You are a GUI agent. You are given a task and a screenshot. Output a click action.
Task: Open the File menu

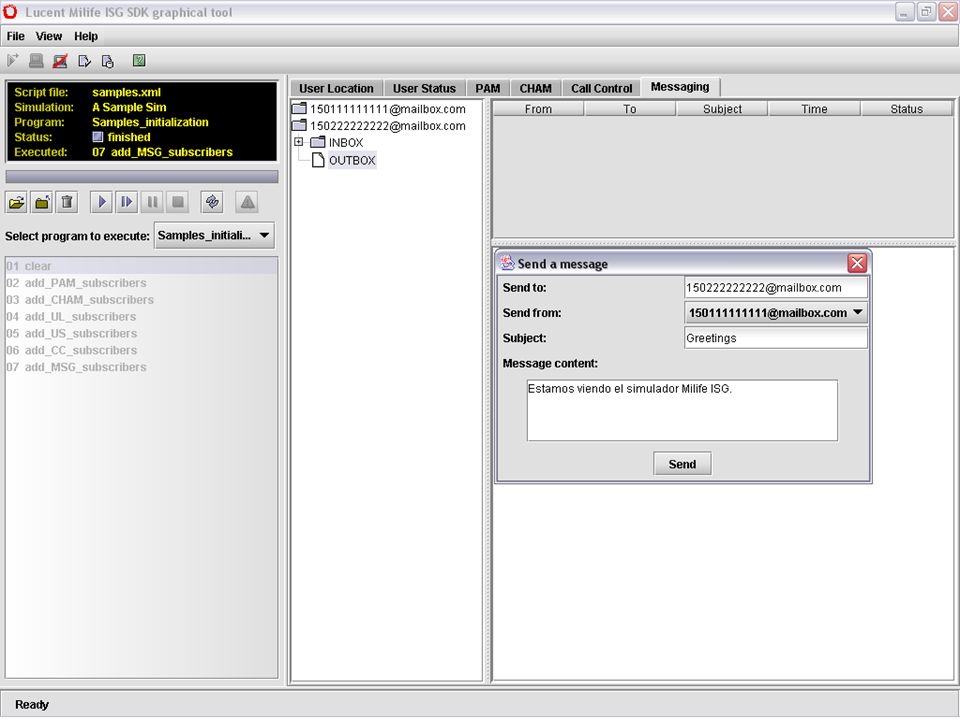pos(15,36)
